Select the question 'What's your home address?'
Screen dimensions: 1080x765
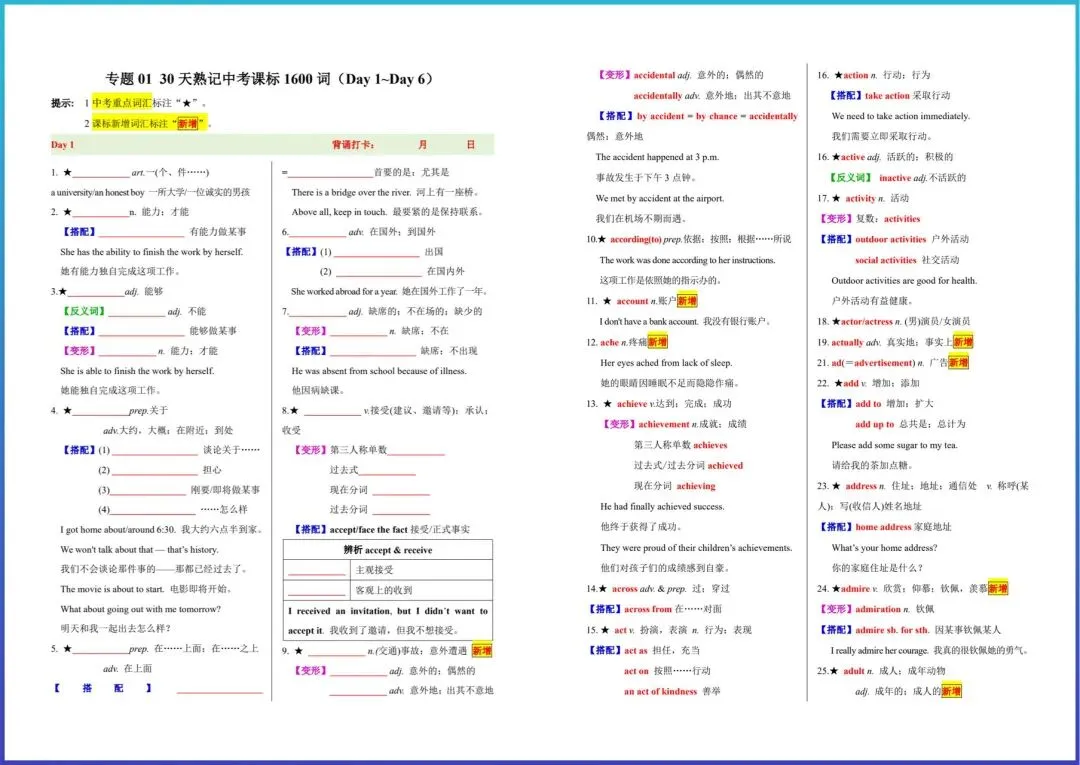click(x=884, y=548)
